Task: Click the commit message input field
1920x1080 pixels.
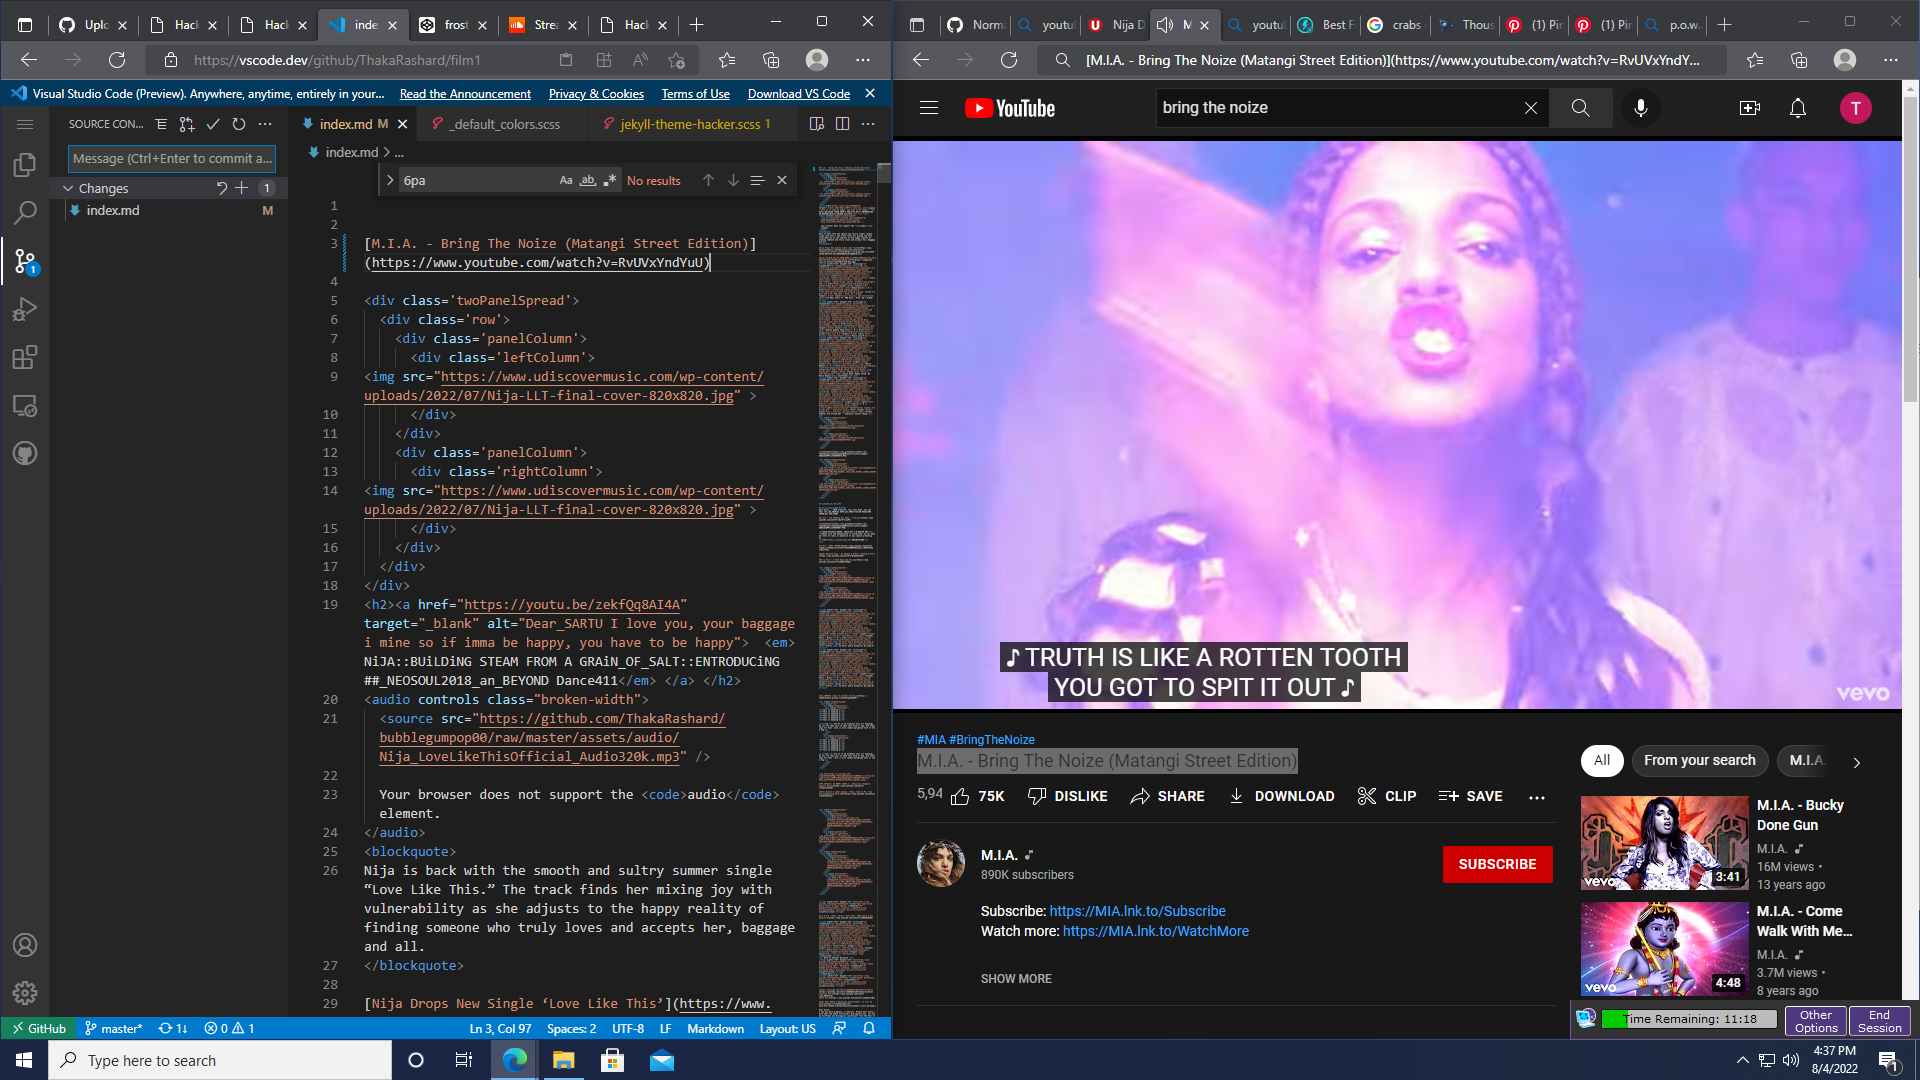Action: pyautogui.click(x=171, y=158)
